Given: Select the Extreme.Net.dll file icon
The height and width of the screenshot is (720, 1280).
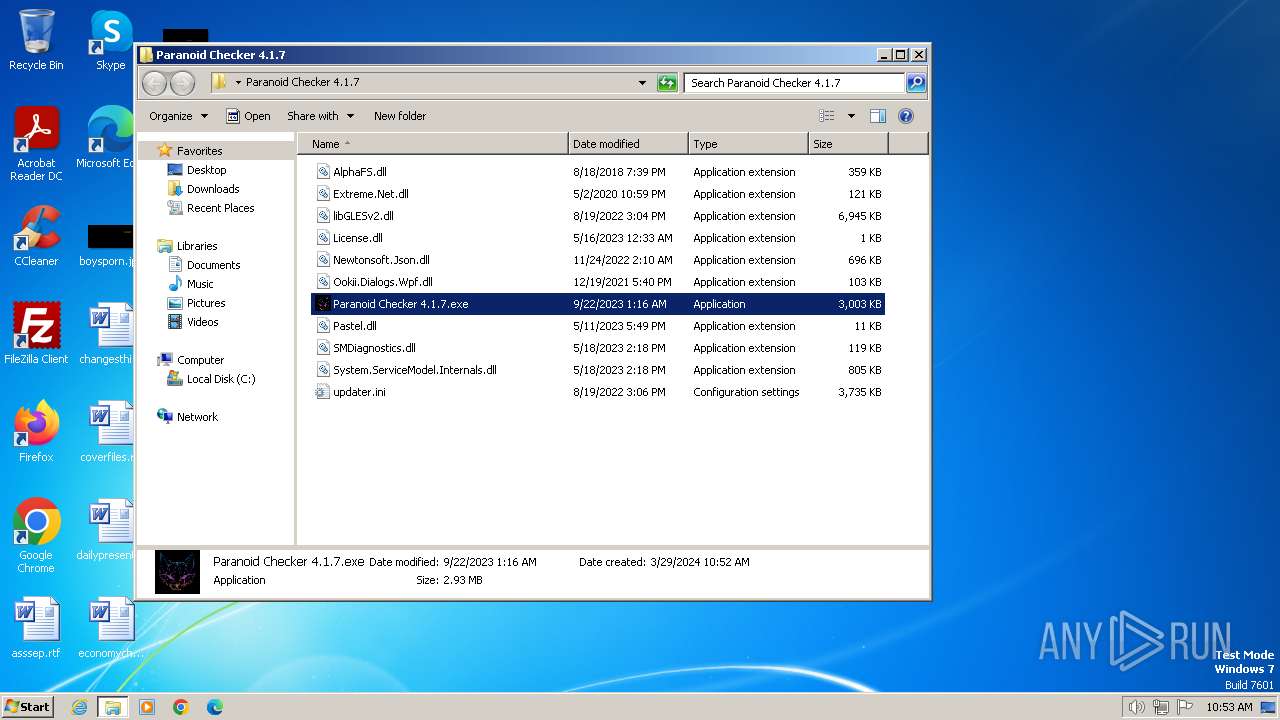Looking at the screenshot, I should click(x=323, y=194).
